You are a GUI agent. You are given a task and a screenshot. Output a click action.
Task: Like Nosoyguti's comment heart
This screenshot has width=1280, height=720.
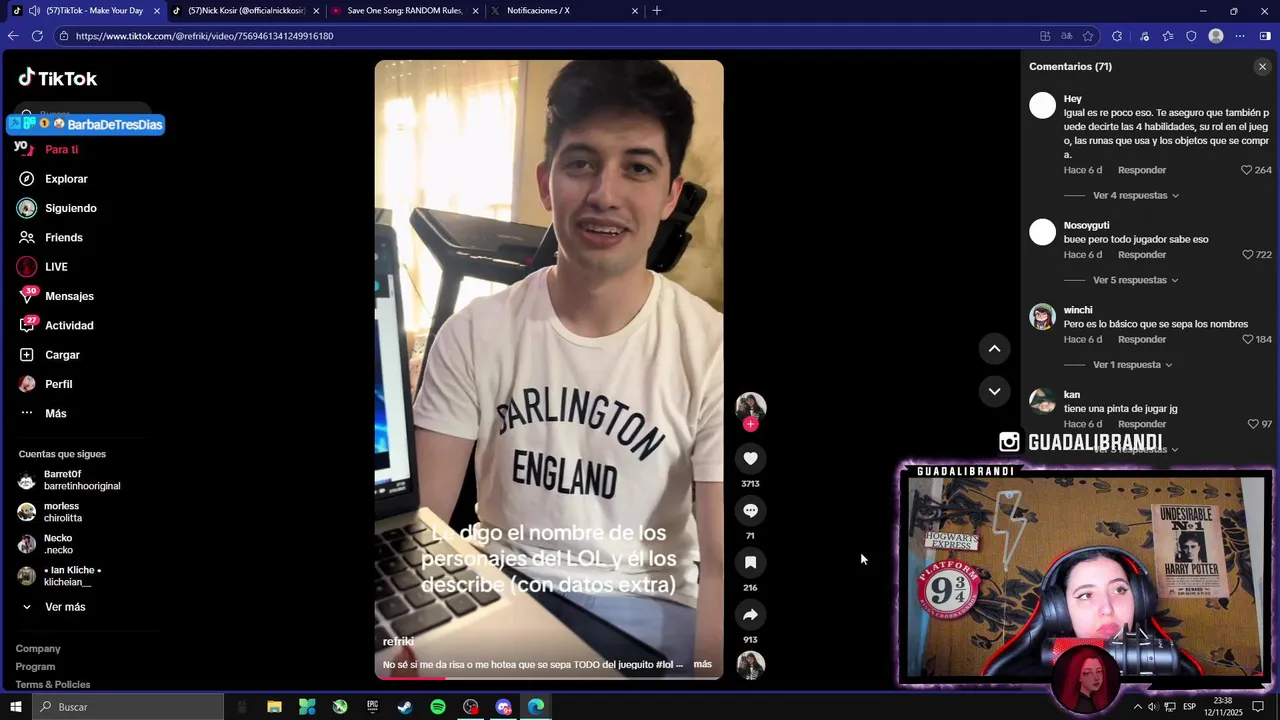(1247, 255)
